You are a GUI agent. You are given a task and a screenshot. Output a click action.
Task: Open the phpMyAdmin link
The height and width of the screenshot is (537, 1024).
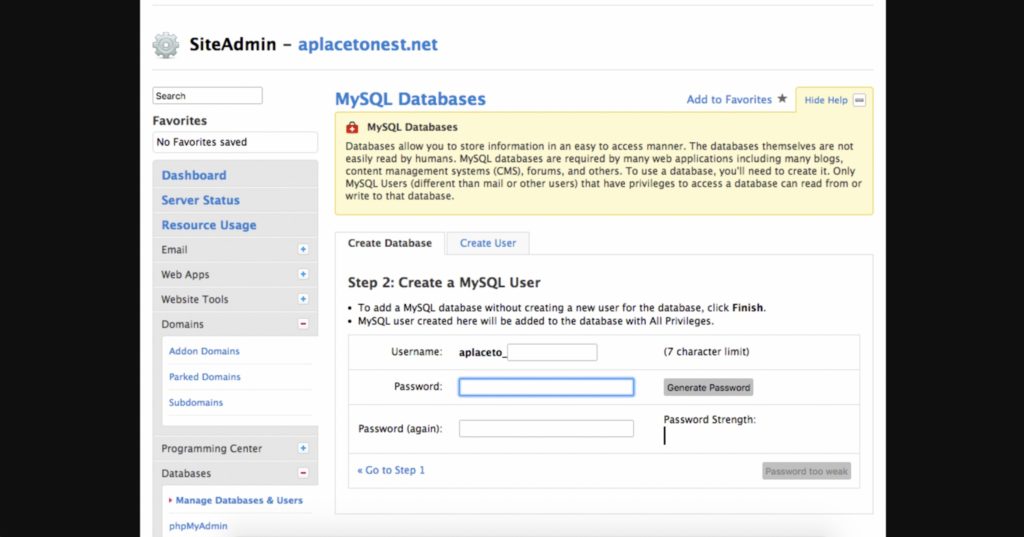[x=199, y=526]
